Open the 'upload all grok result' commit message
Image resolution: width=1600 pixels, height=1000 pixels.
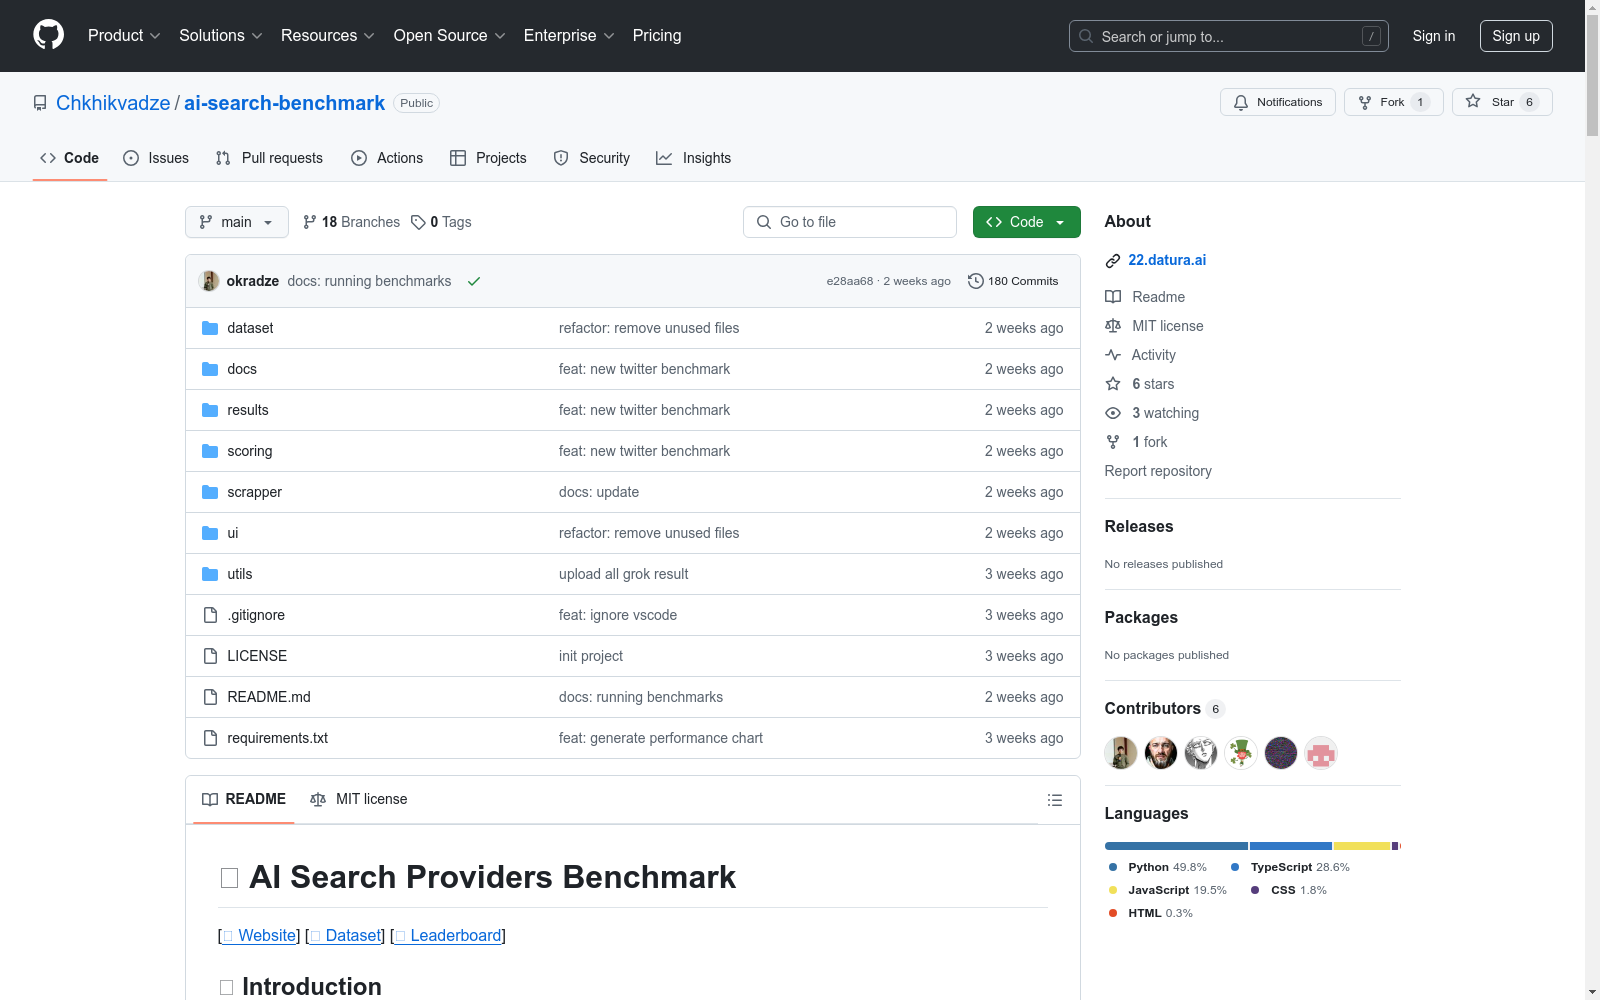tap(624, 574)
